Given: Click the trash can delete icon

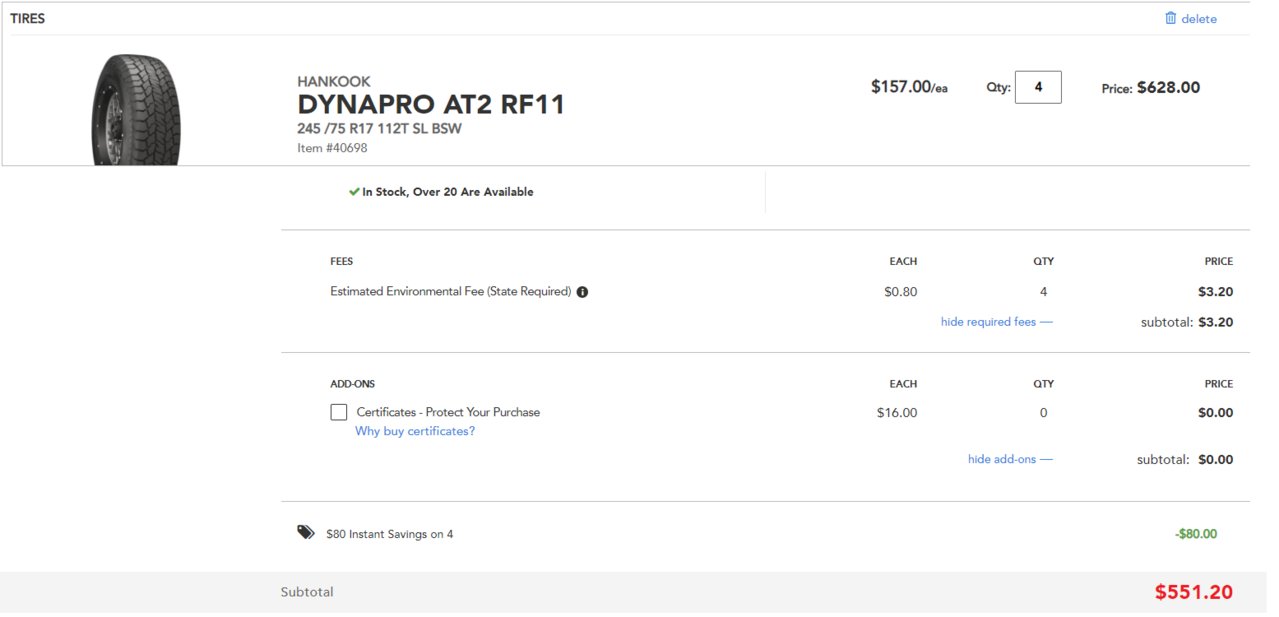Looking at the screenshot, I should pos(1170,18).
